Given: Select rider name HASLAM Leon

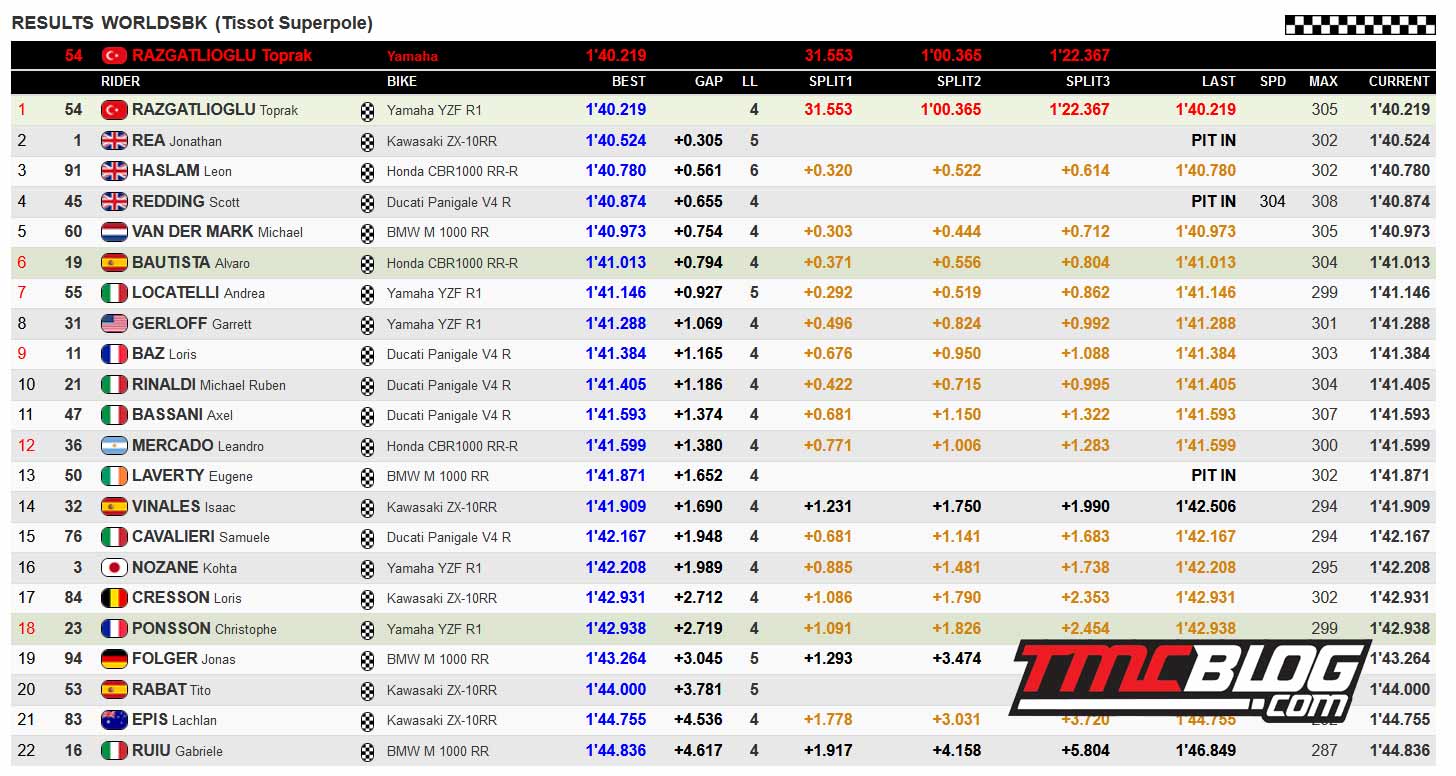Looking at the screenshot, I should [182, 171].
